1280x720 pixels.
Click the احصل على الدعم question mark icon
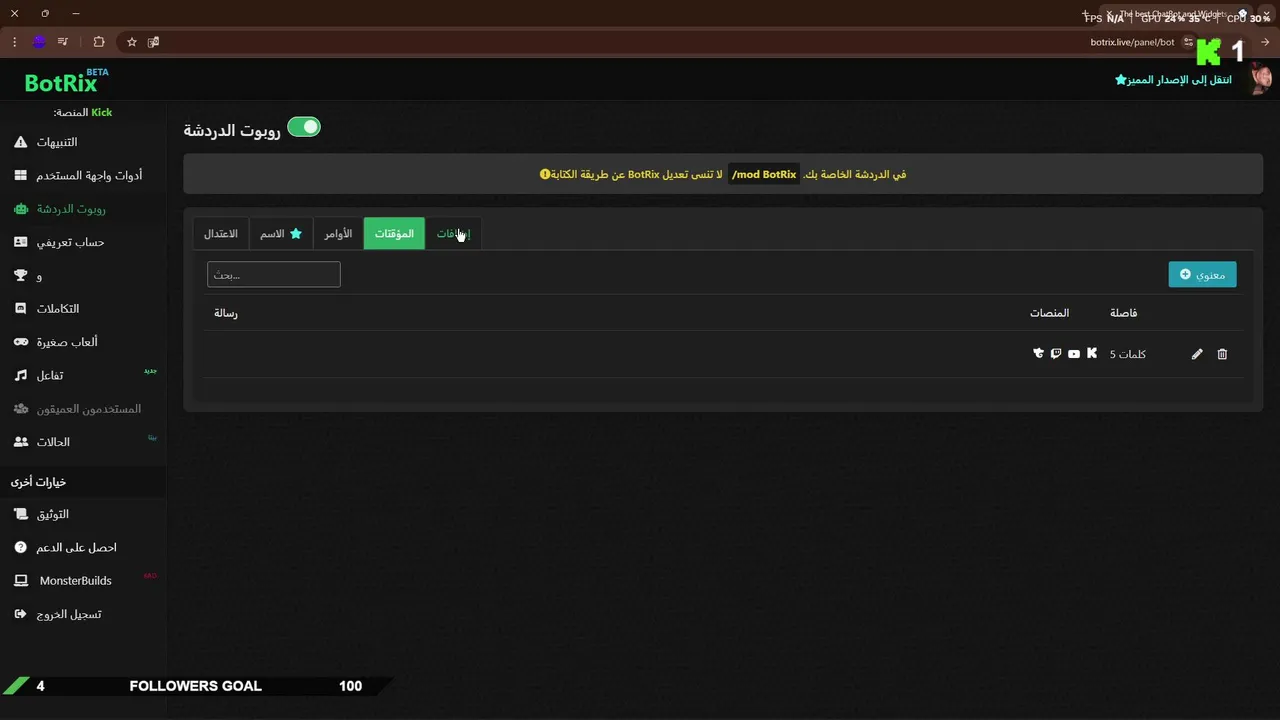click(21, 547)
